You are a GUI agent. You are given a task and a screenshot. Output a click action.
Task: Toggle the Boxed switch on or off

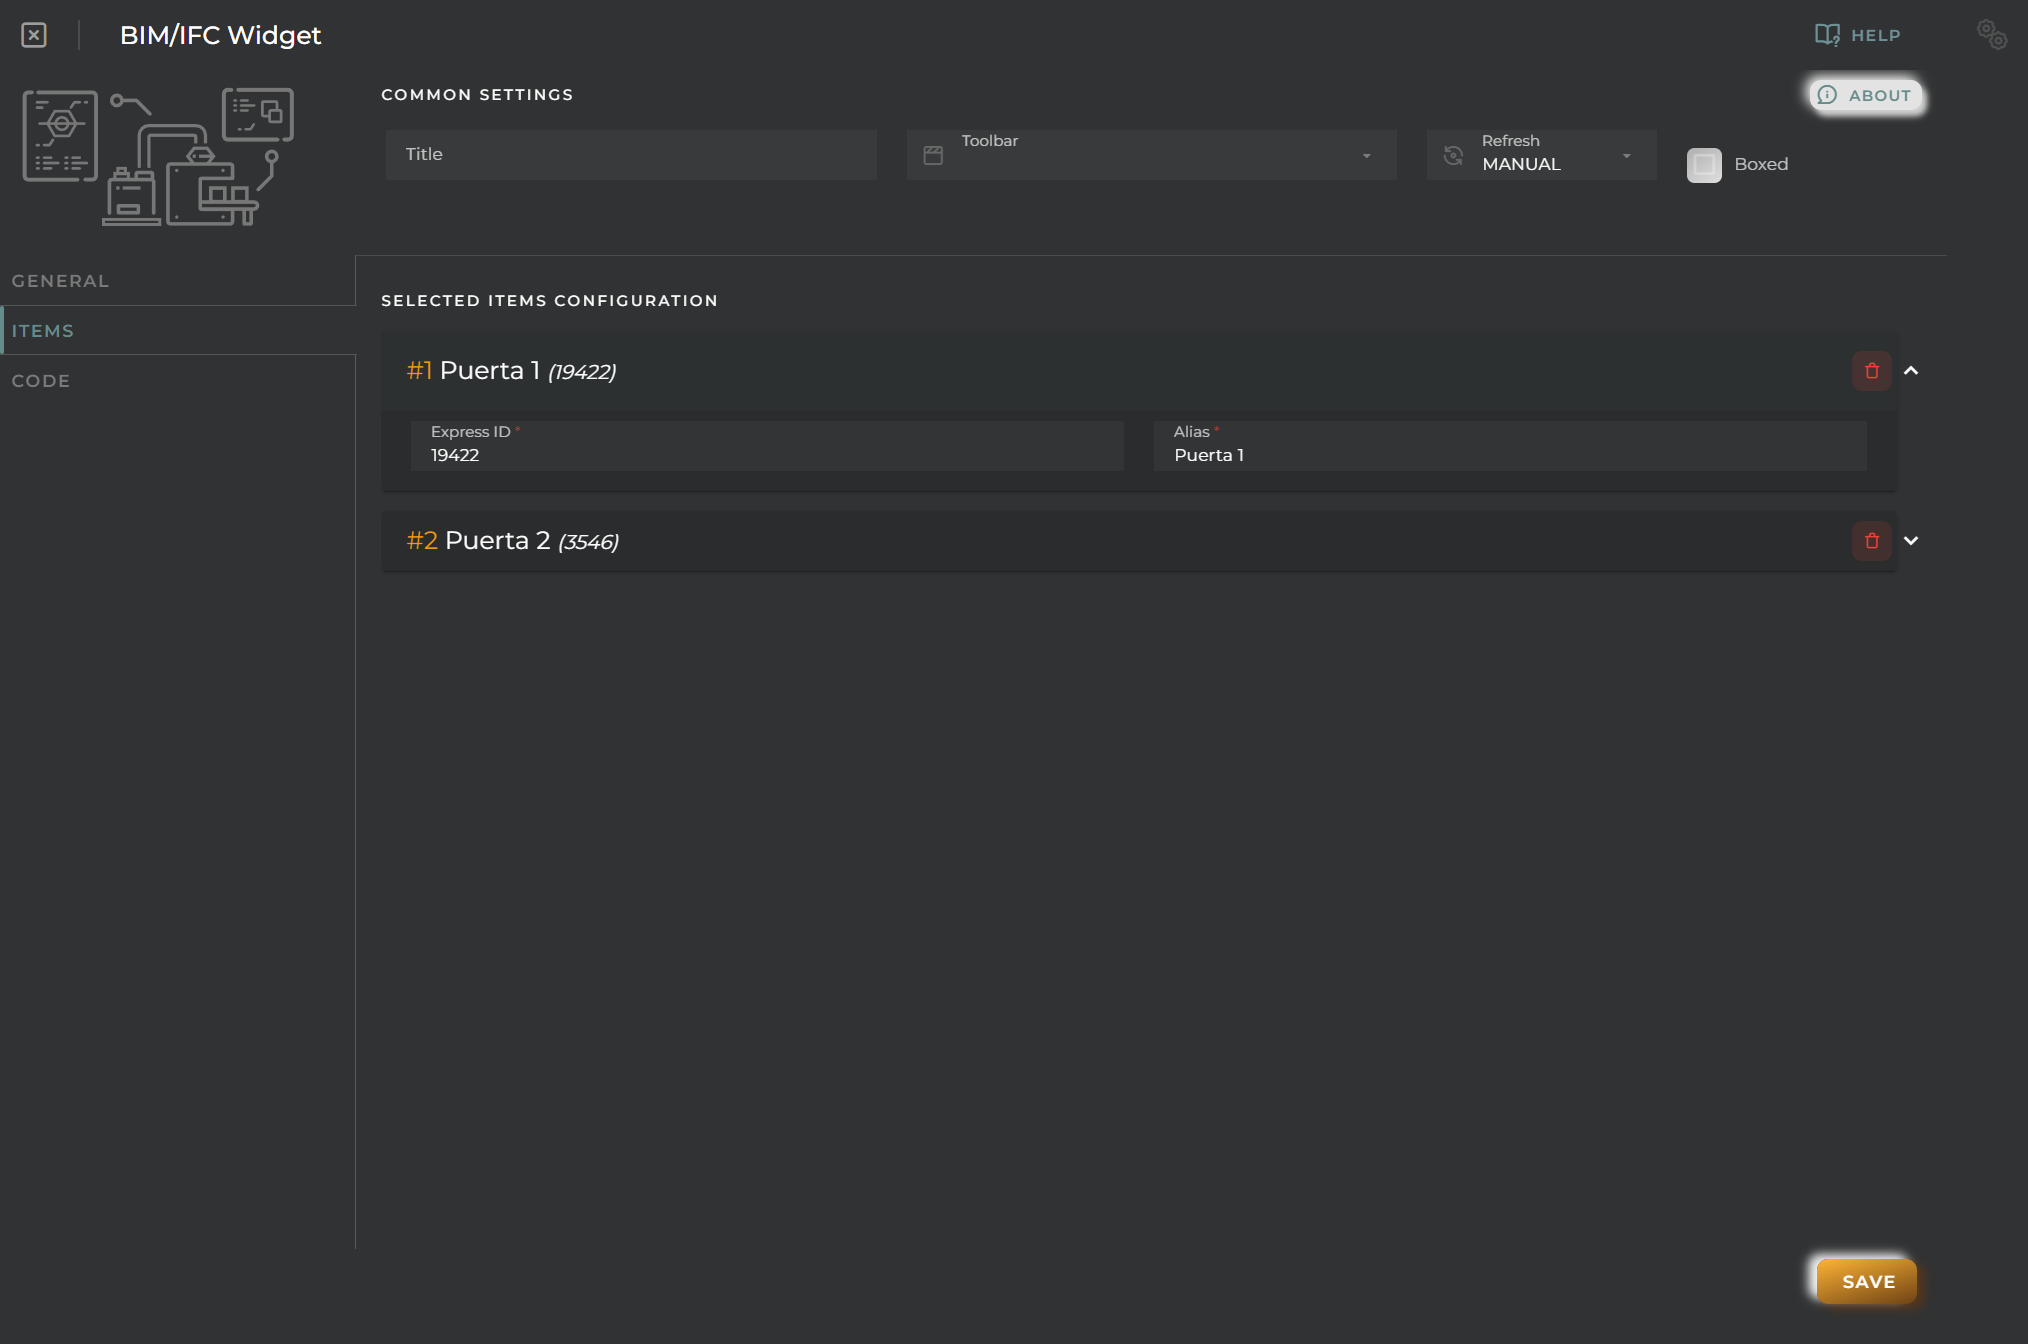click(x=1704, y=164)
